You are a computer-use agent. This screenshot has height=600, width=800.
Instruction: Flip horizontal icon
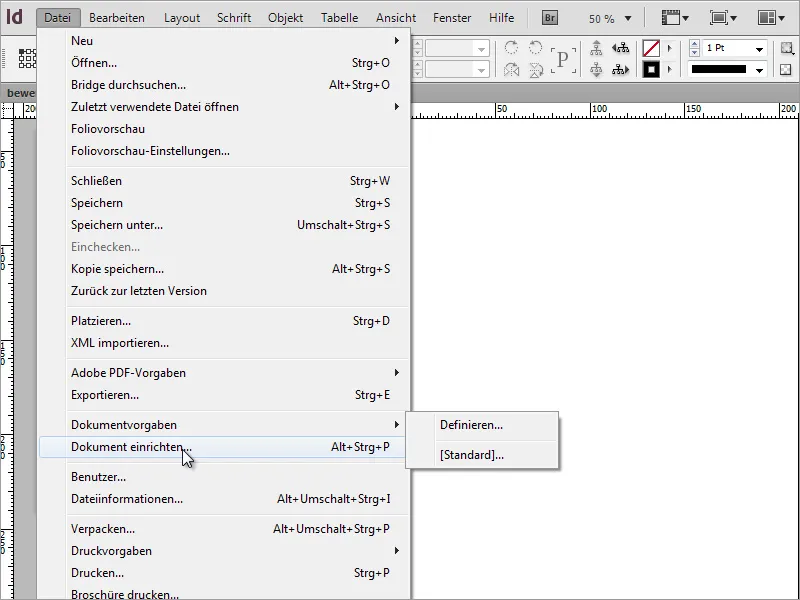(x=511, y=69)
